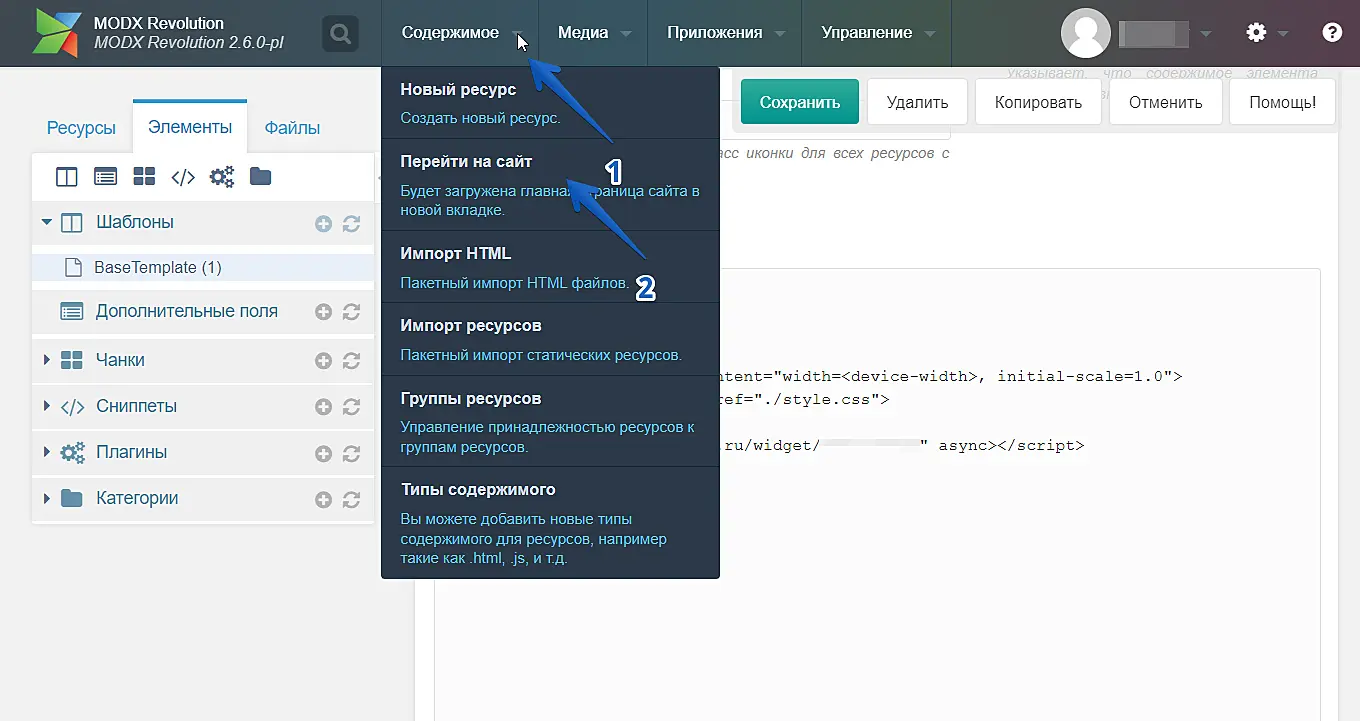Add a new chunk with plus icon

323,361
